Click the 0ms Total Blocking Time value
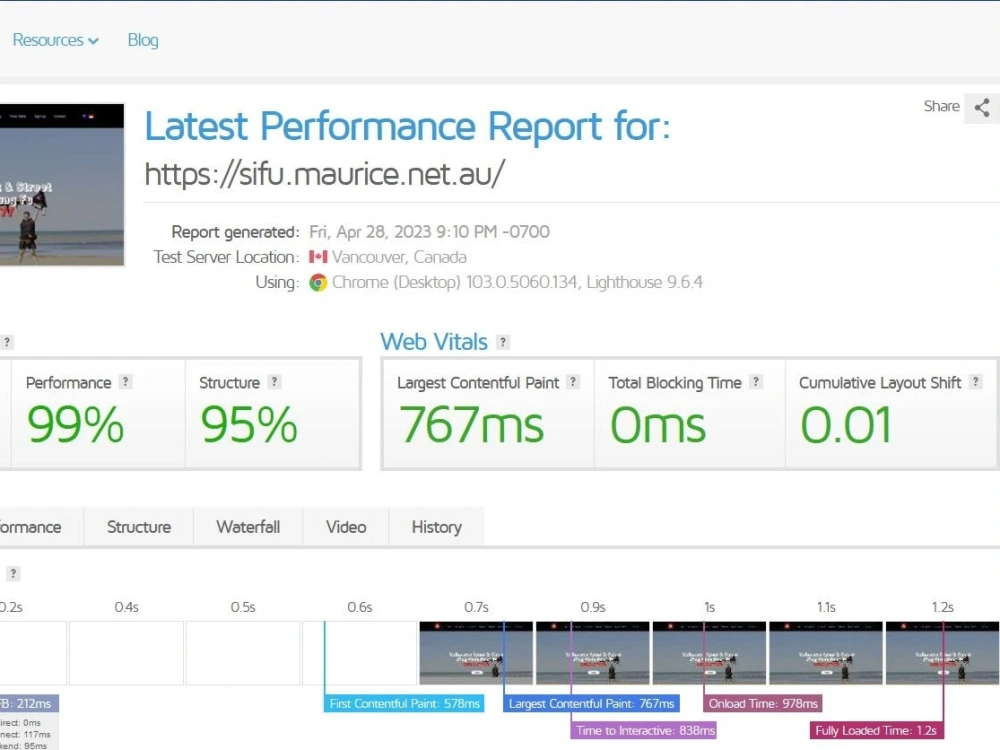1000x750 pixels. 658,425
